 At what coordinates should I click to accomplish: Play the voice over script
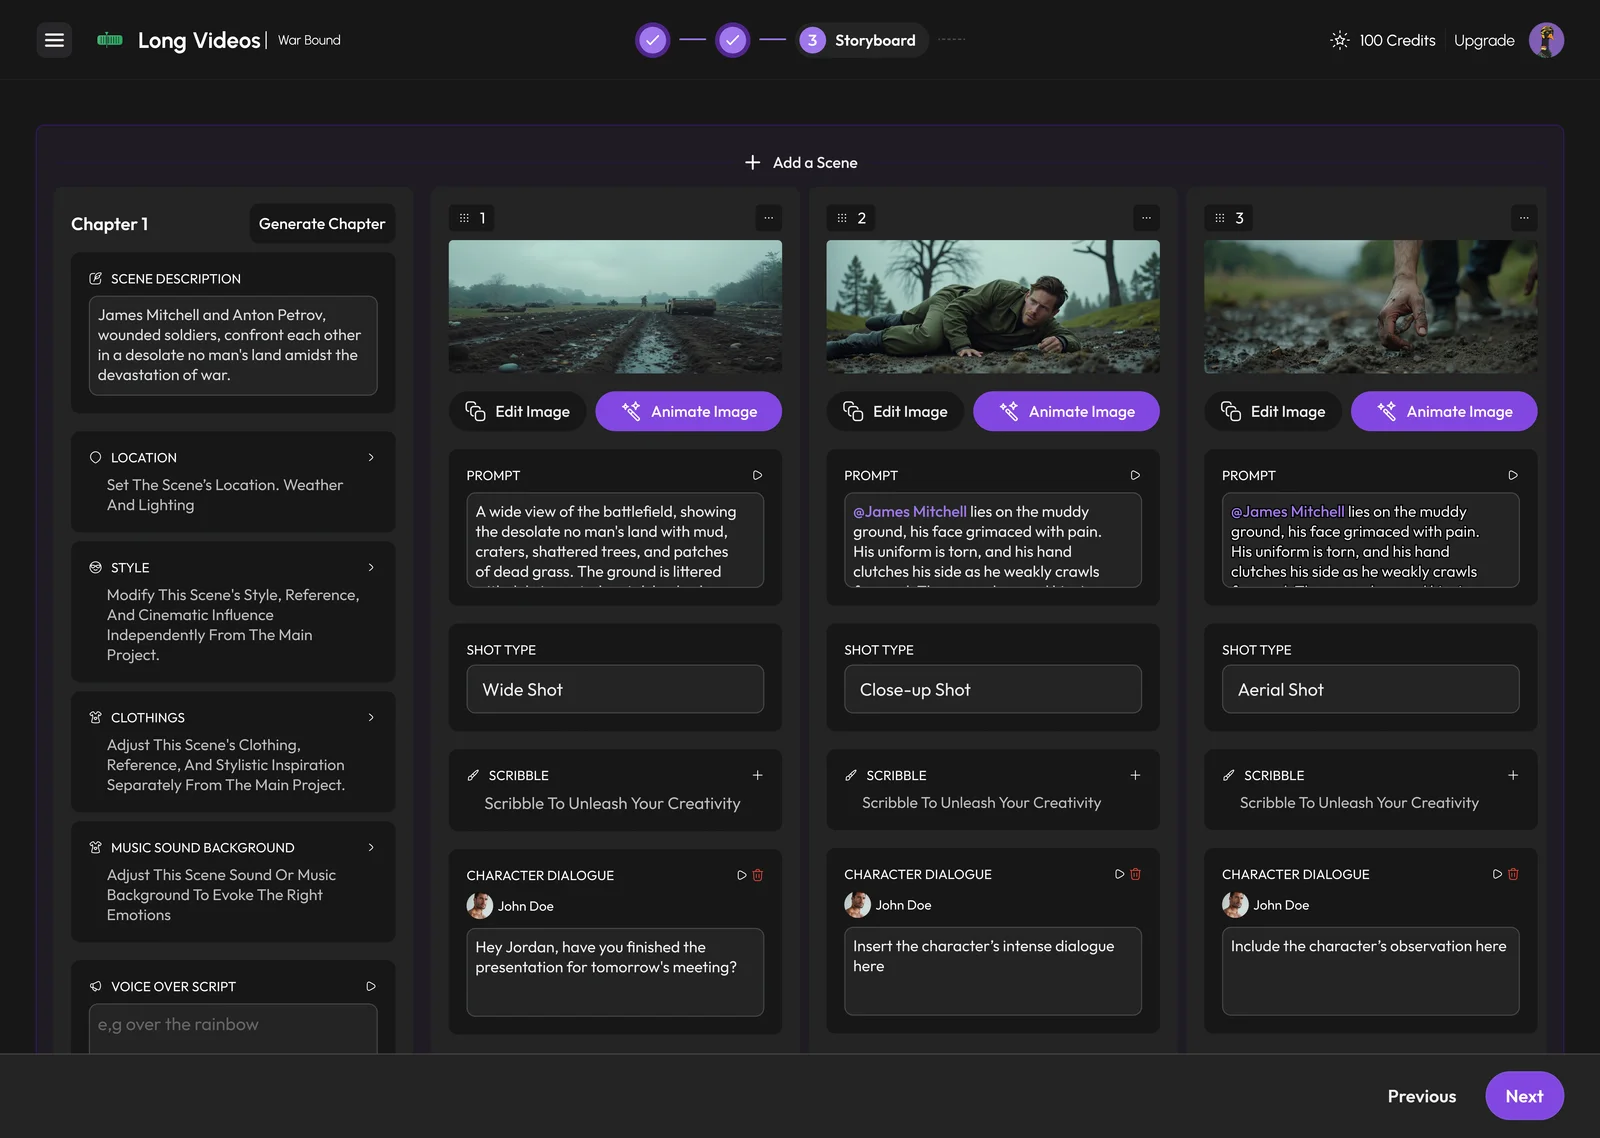pyautogui.click(x=371, y=986)
